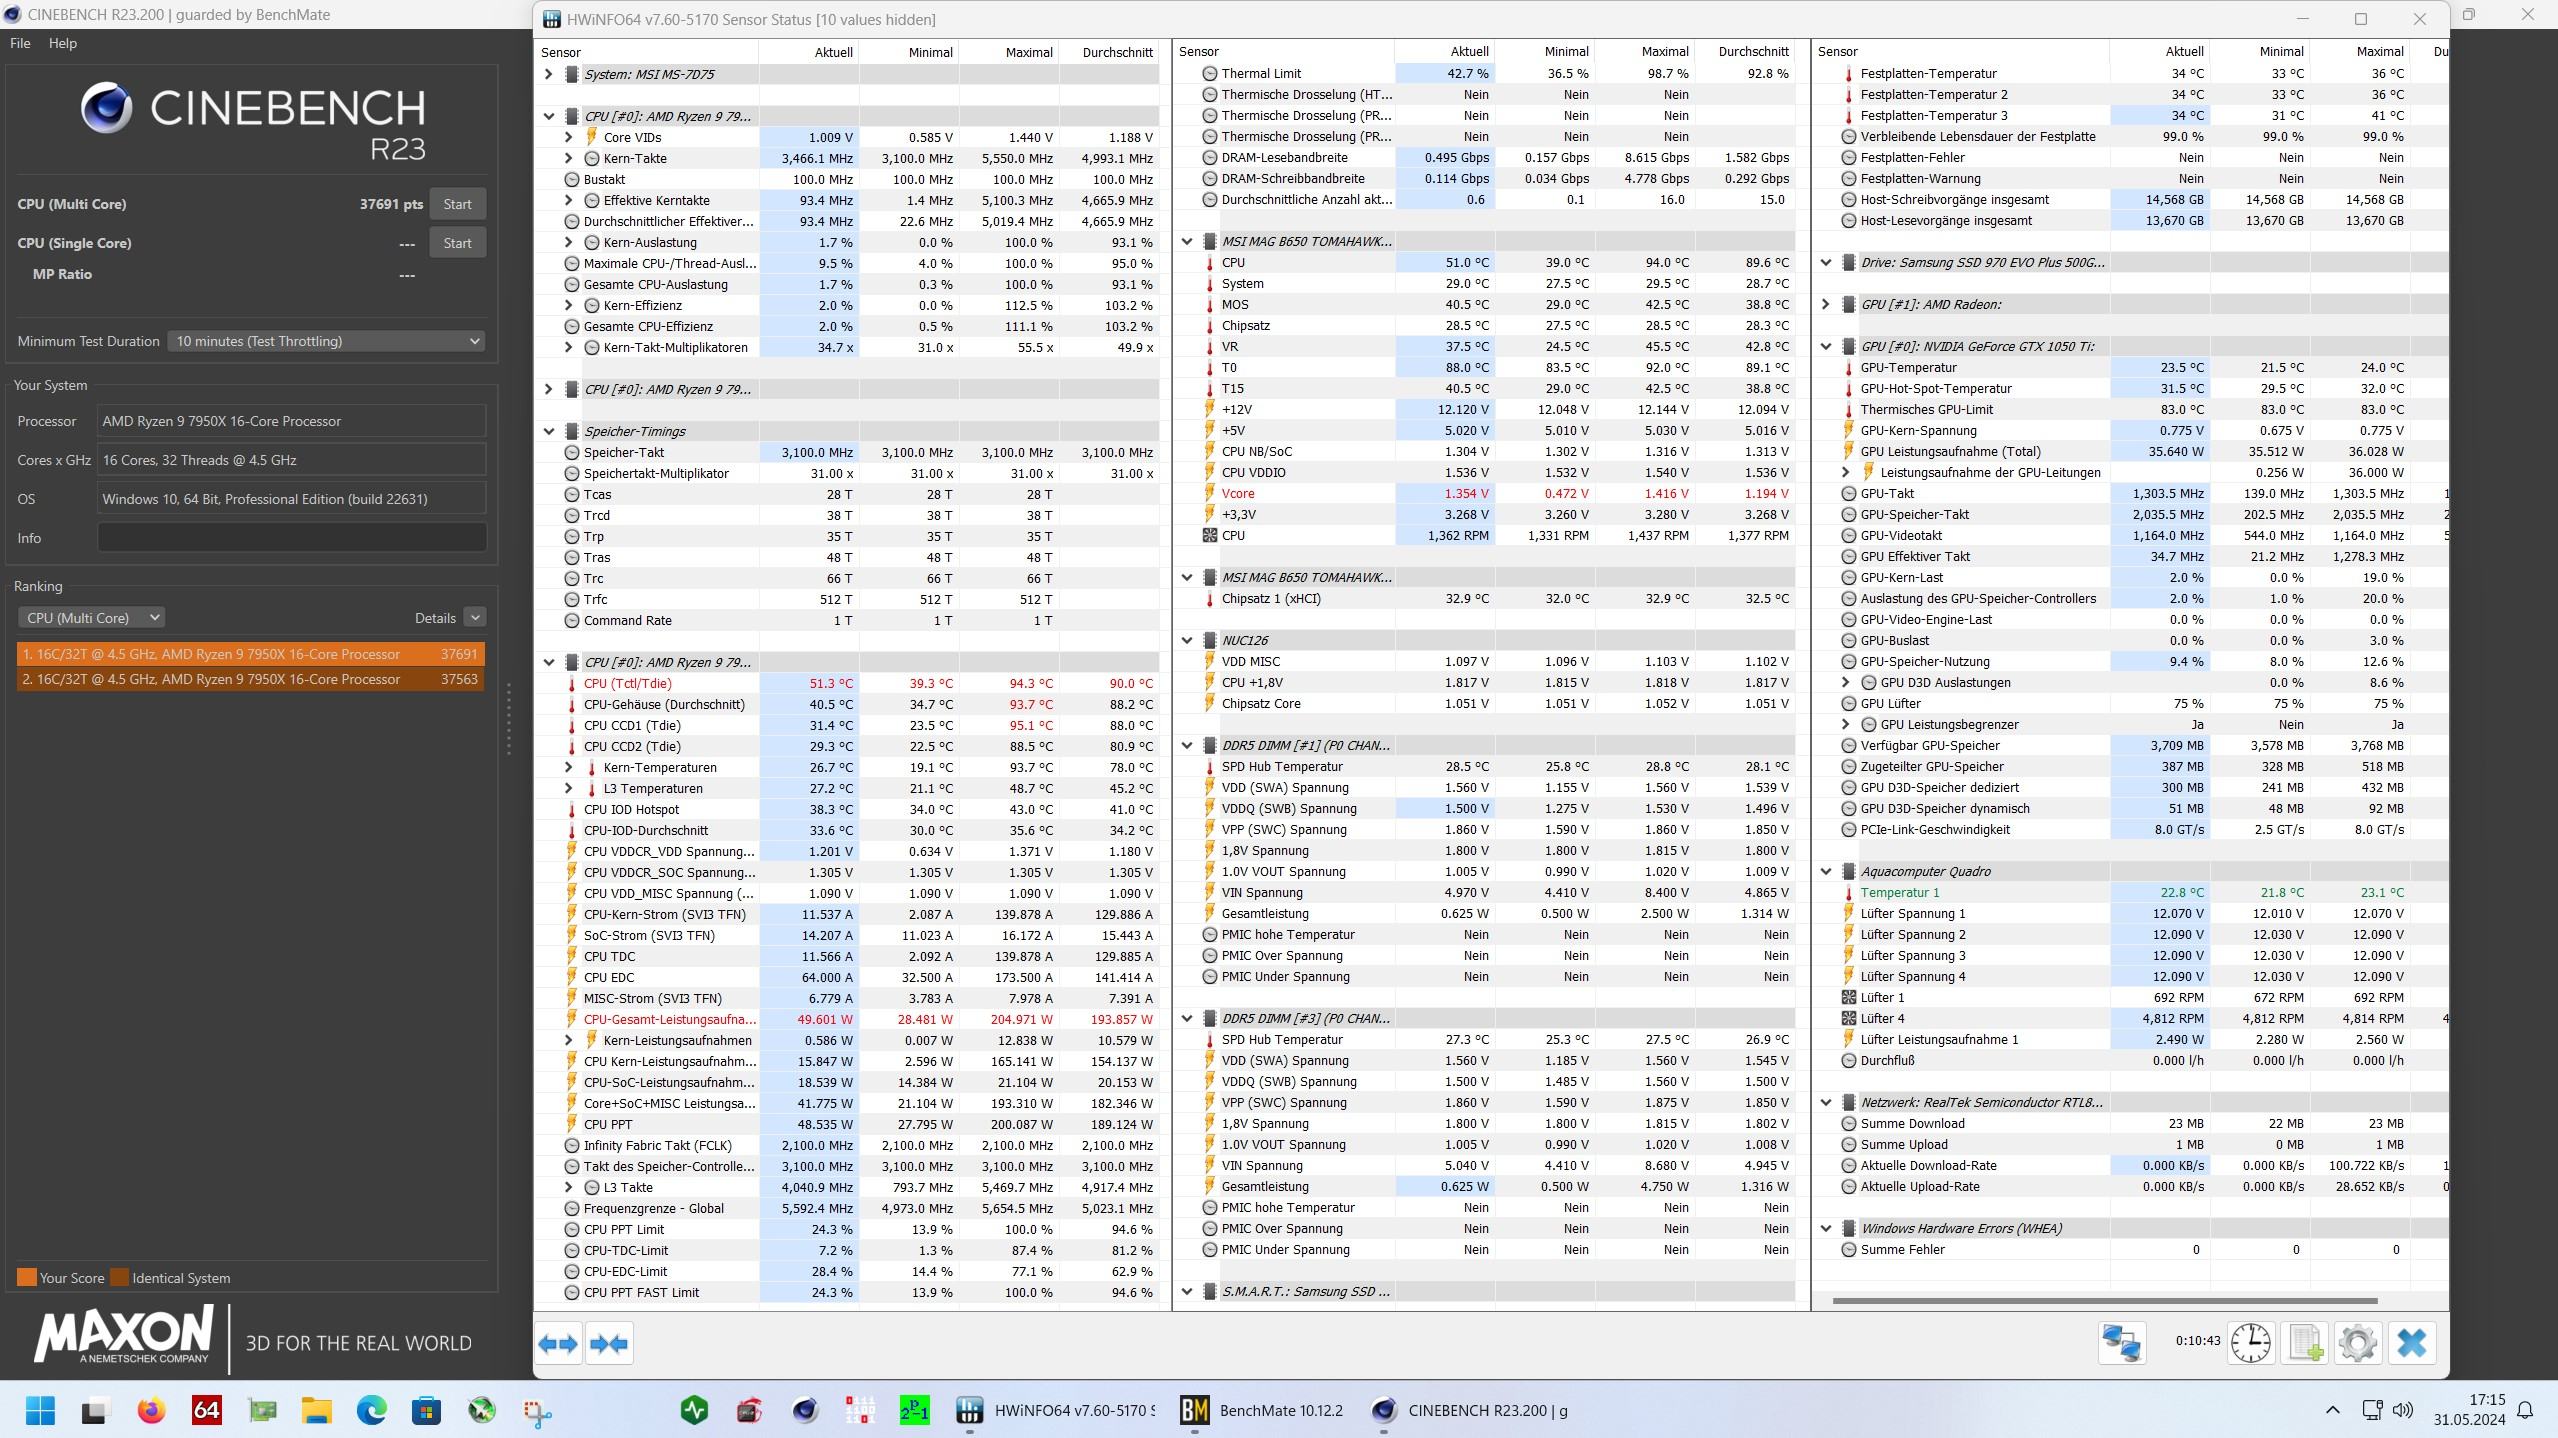2558x1438 pixels.
Task: Click the Info input field
Action: (x=291, y=538)
